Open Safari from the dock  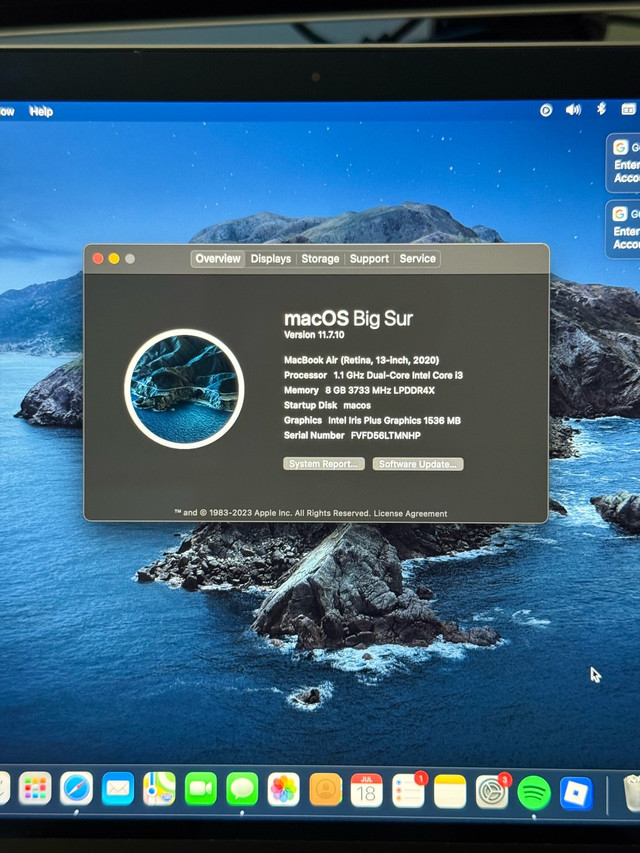(x=77, y=789)
